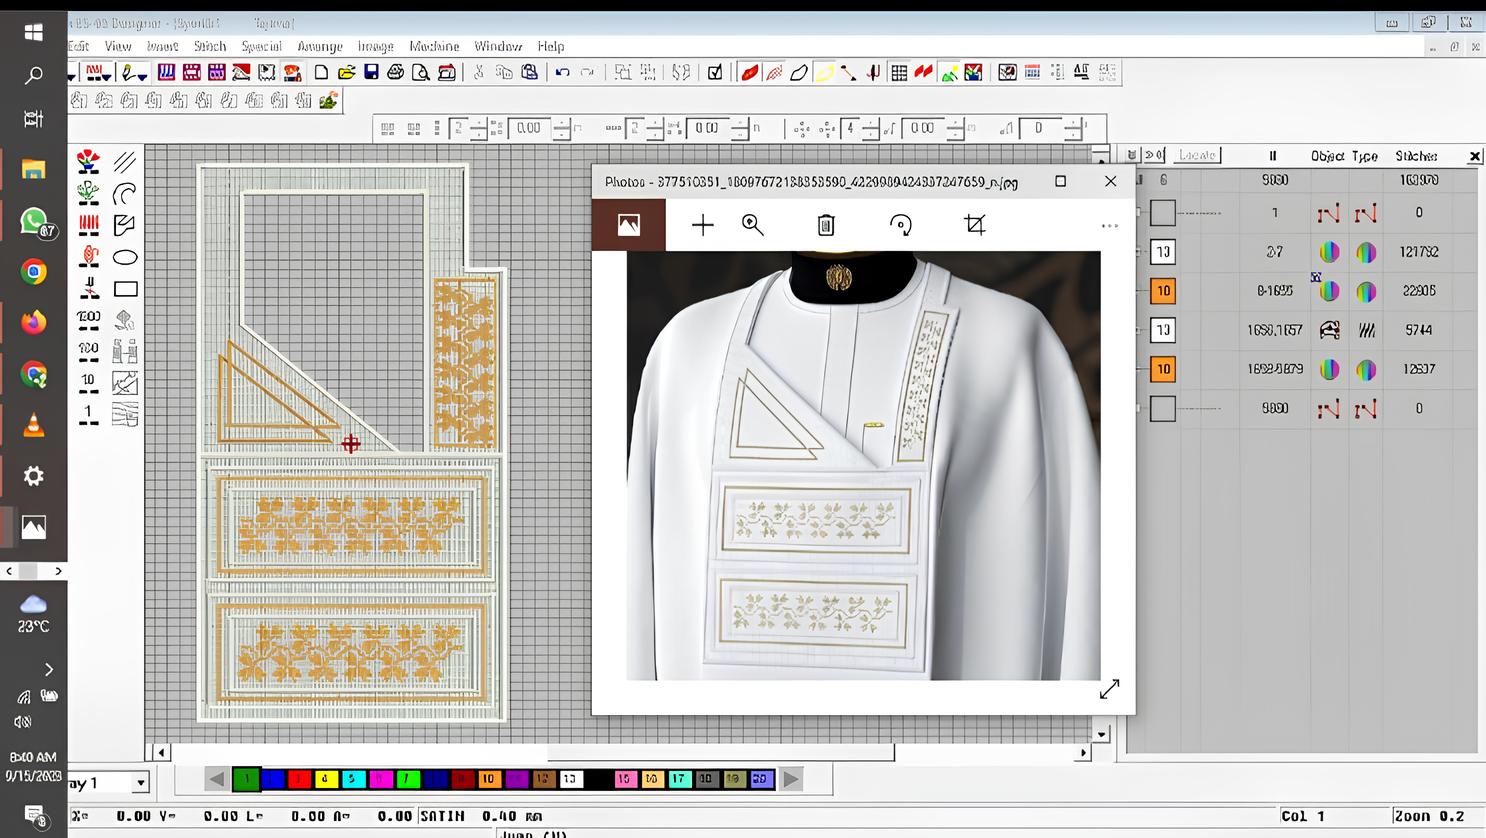Open the Photos three-dot more menu
The width and height of the screenshot is (1486, 838).
(x=1110, y=226)
